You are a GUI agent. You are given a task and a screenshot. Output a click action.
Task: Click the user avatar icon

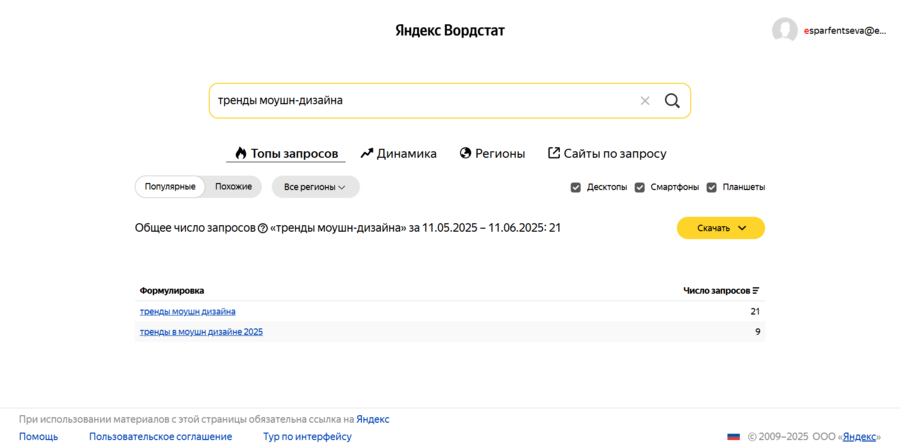[784, 30]
